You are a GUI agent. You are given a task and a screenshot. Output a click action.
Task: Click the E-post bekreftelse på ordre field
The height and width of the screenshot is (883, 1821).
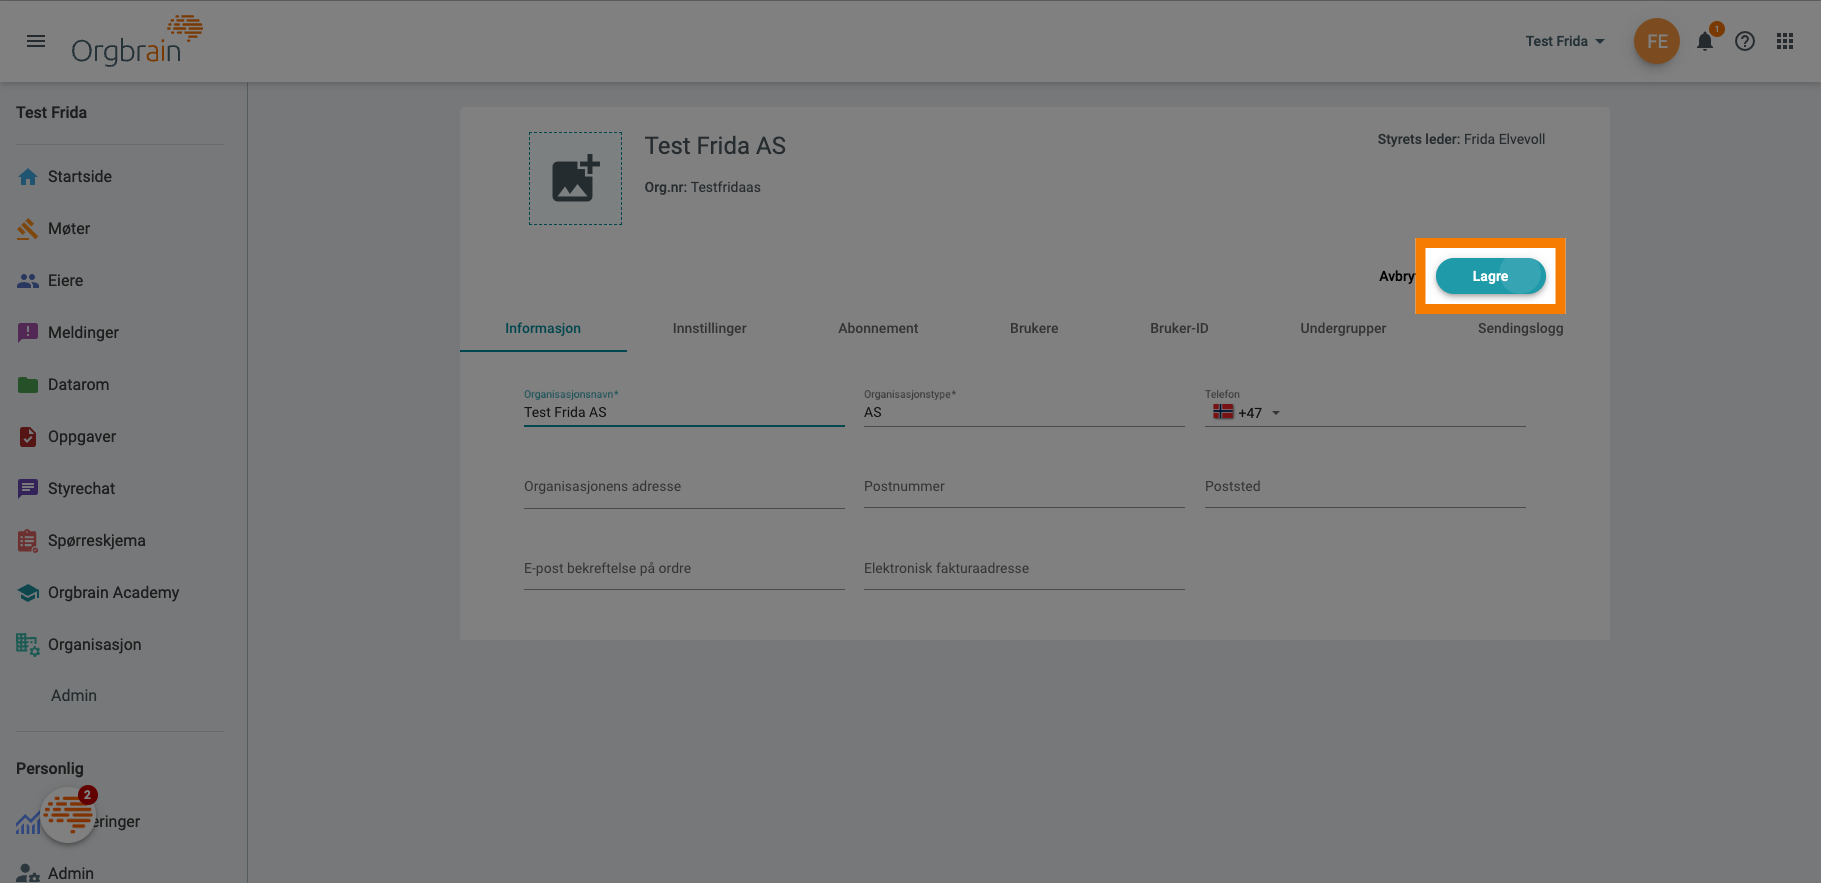tap(684, 569)
